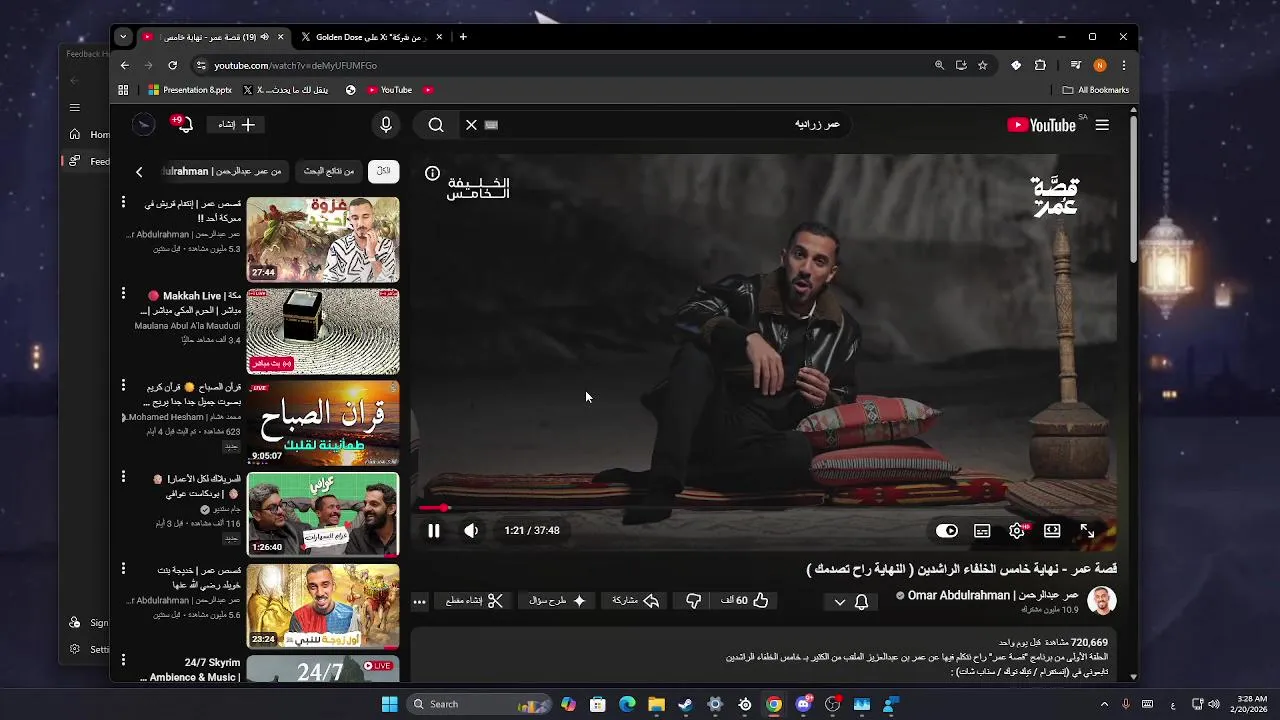Open Chrome tab search dropdown
Viewport: 1280px width, 720px height.
[x=123, y=37]
